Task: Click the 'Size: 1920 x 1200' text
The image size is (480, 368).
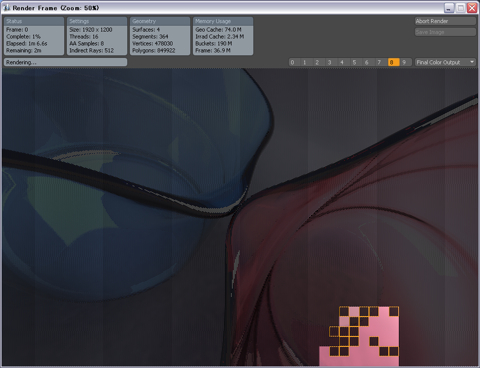Action: click(91, 30)
